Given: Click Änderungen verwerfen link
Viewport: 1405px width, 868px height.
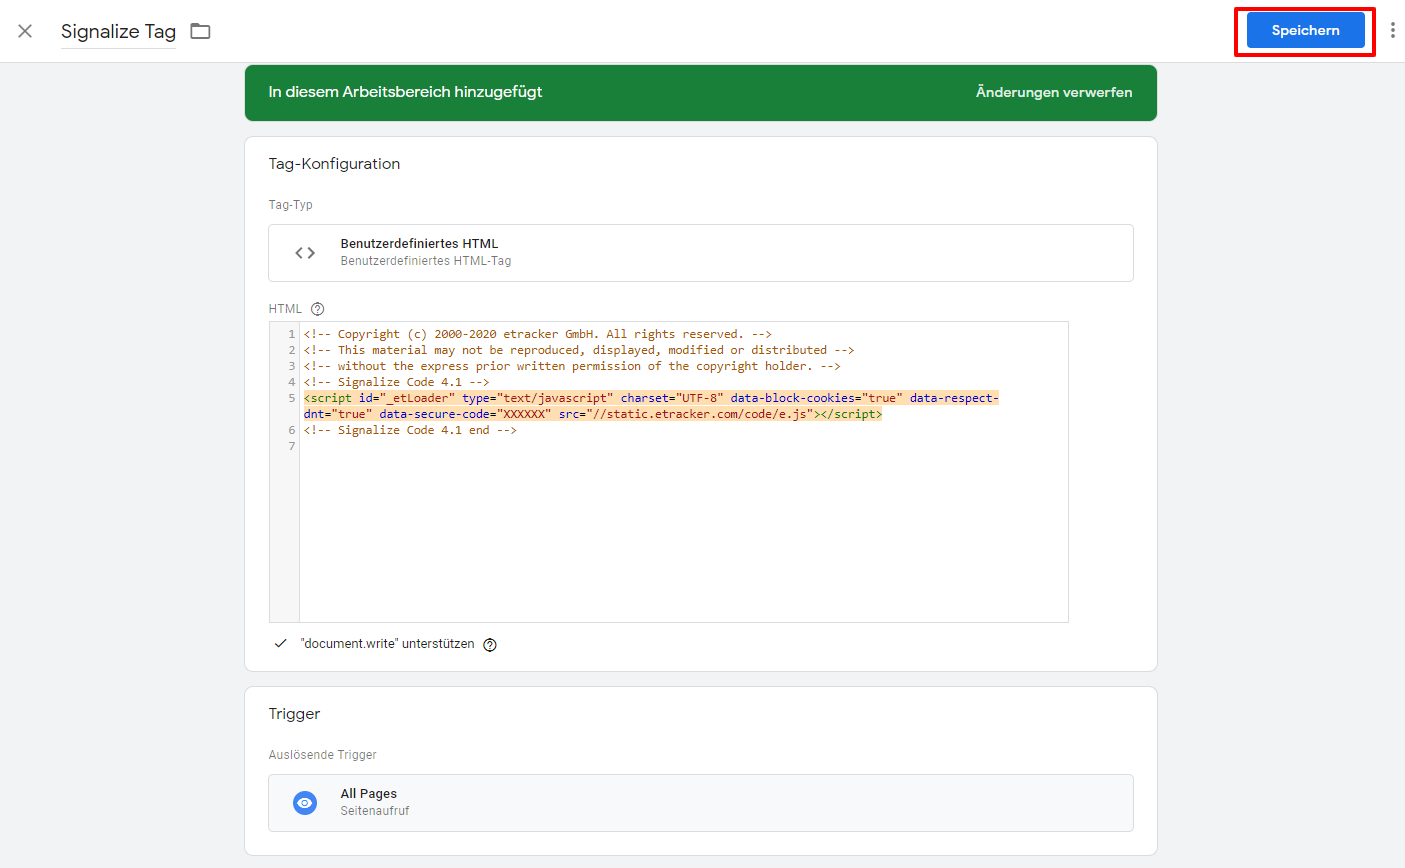Looking at the screenshot, I should [x=1054, y=92].
